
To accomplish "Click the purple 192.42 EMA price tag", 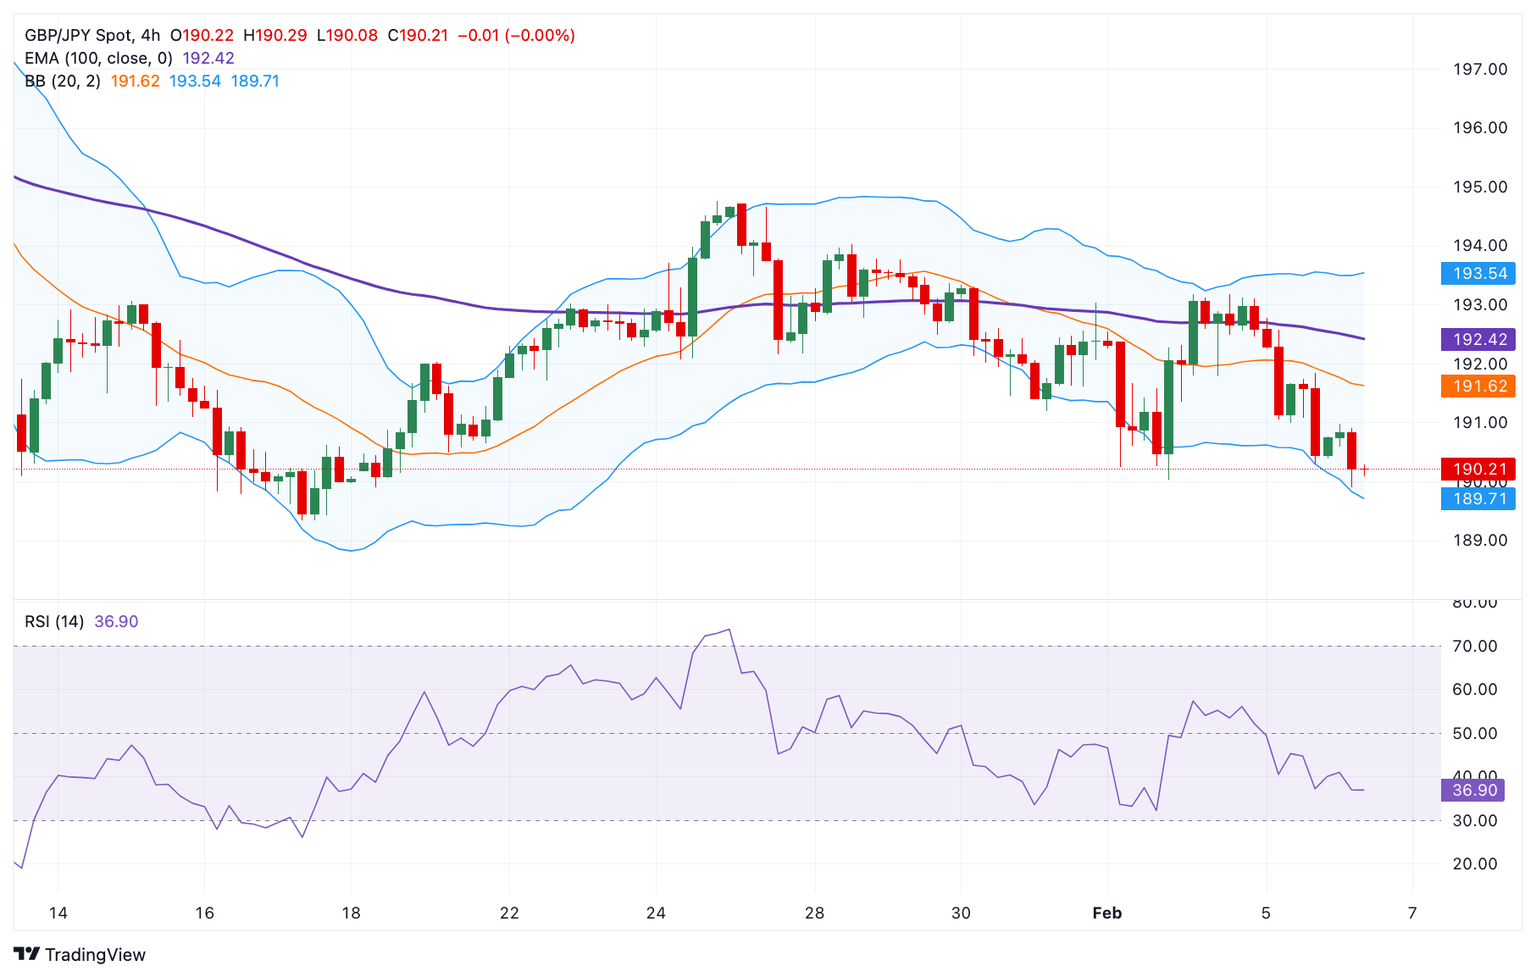I will 1478,339.
